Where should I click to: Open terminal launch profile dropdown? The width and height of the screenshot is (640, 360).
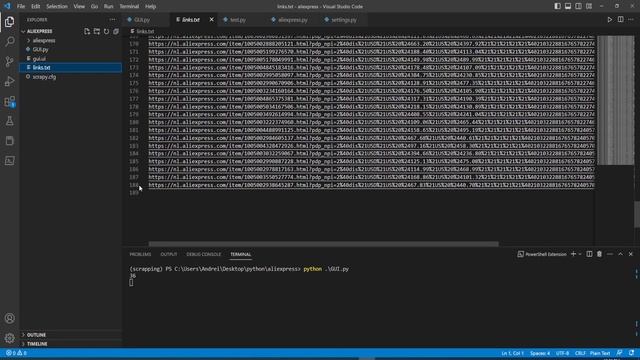[x=580, y=254]
